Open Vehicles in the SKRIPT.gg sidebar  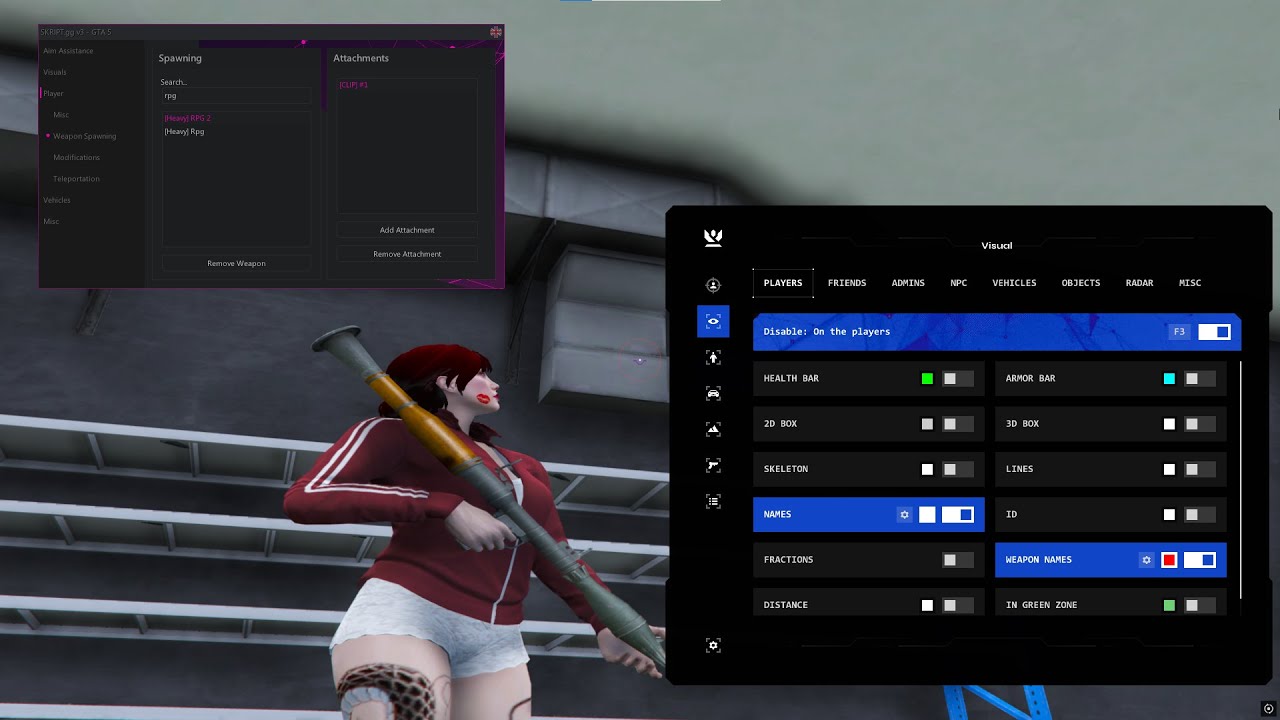pyautogui.click(x=56, y=200)
